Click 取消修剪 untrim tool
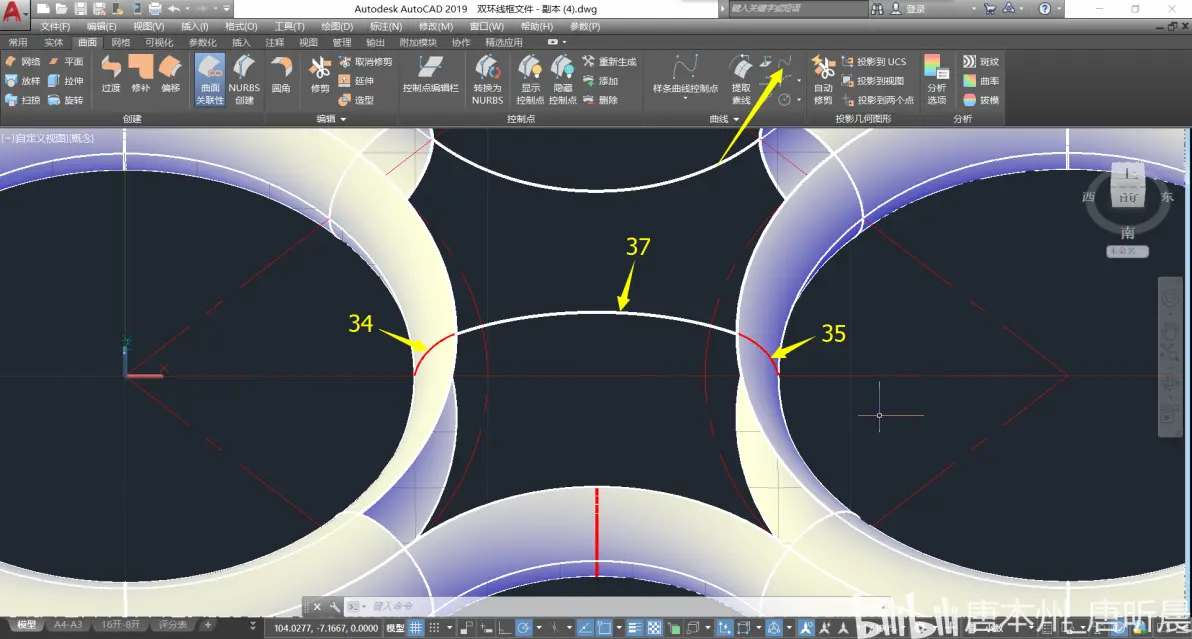The height and width of the screenshot is (639, 1192). pyautogui.click(x=366, y=62)
